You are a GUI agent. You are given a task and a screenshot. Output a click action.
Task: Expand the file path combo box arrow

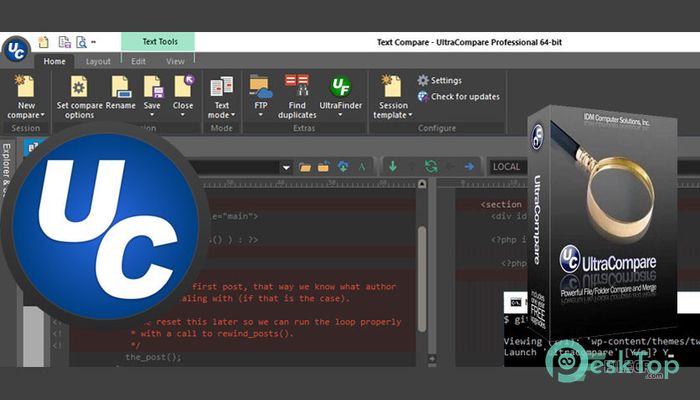[286, 168]
